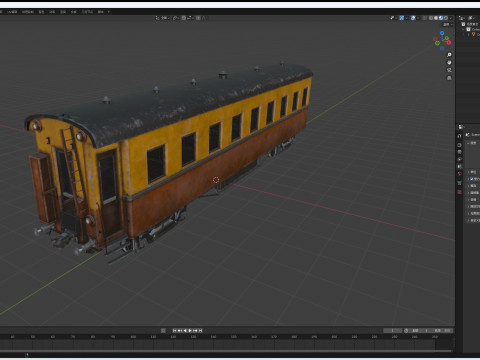The height and width of the screenshot is (360, 480).
Task: Select the orange object icon in outliner
Action: click(x=473, y=34)
